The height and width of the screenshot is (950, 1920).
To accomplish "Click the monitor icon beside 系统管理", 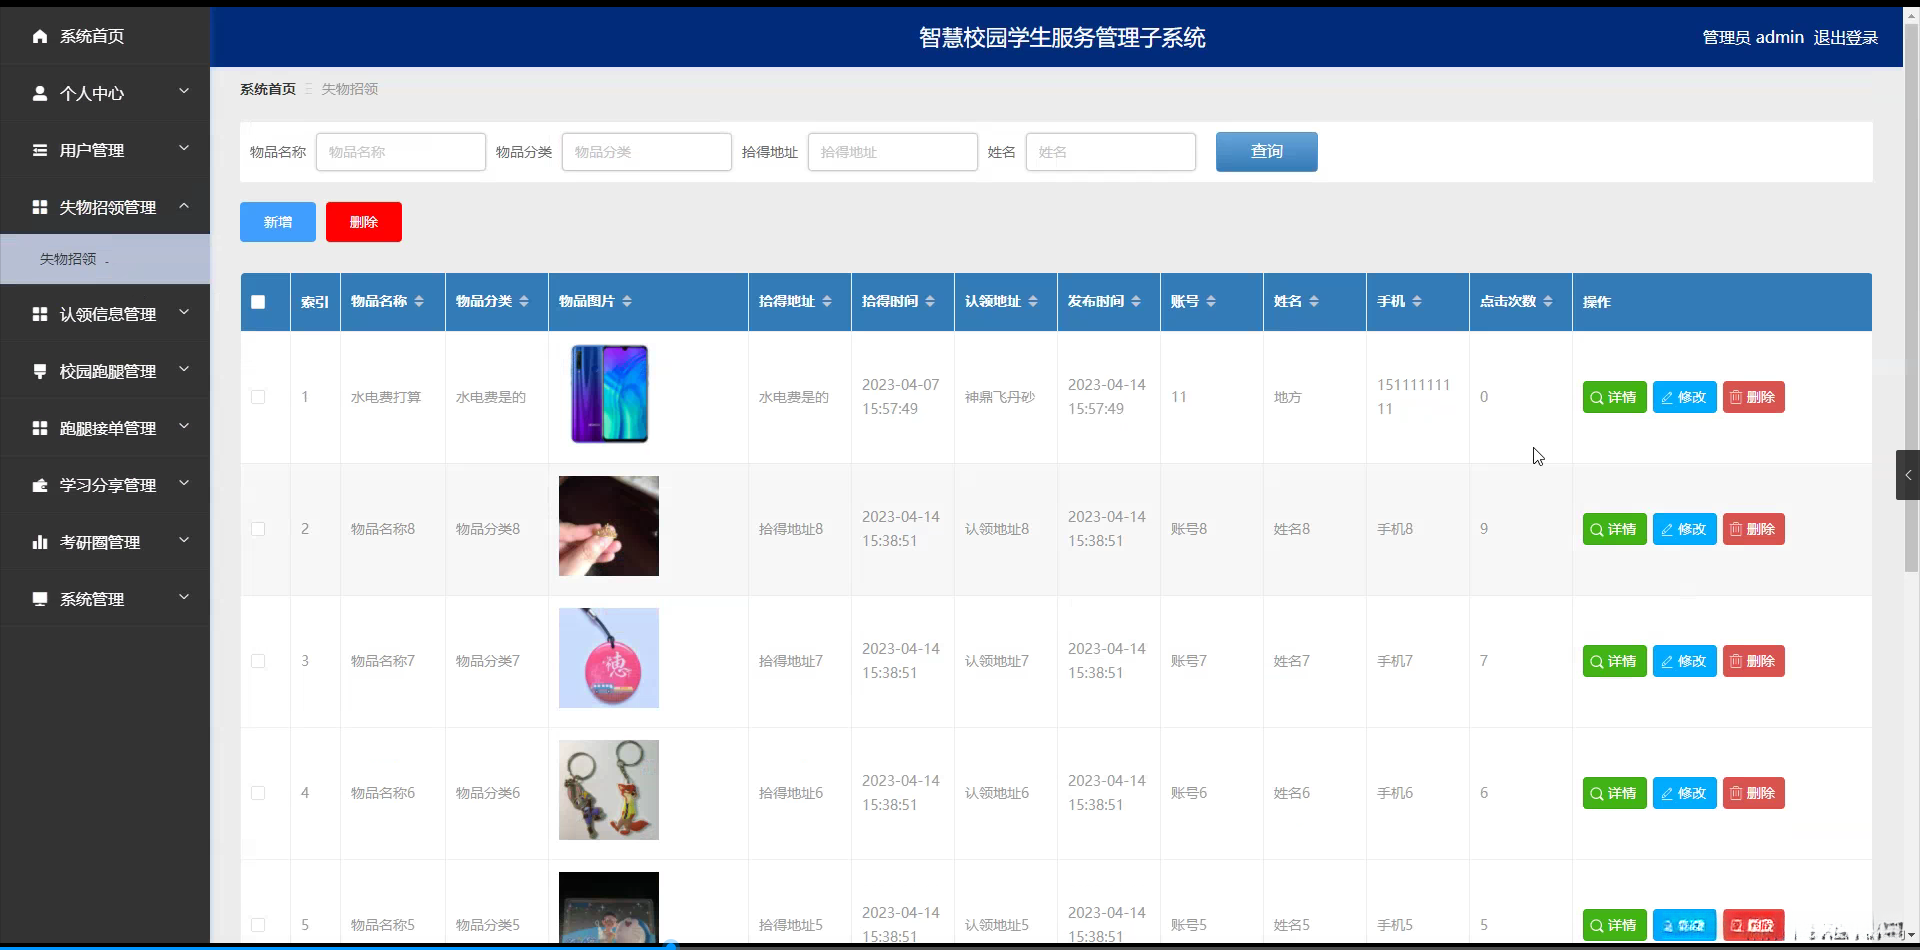I will [x=40, y=600].
